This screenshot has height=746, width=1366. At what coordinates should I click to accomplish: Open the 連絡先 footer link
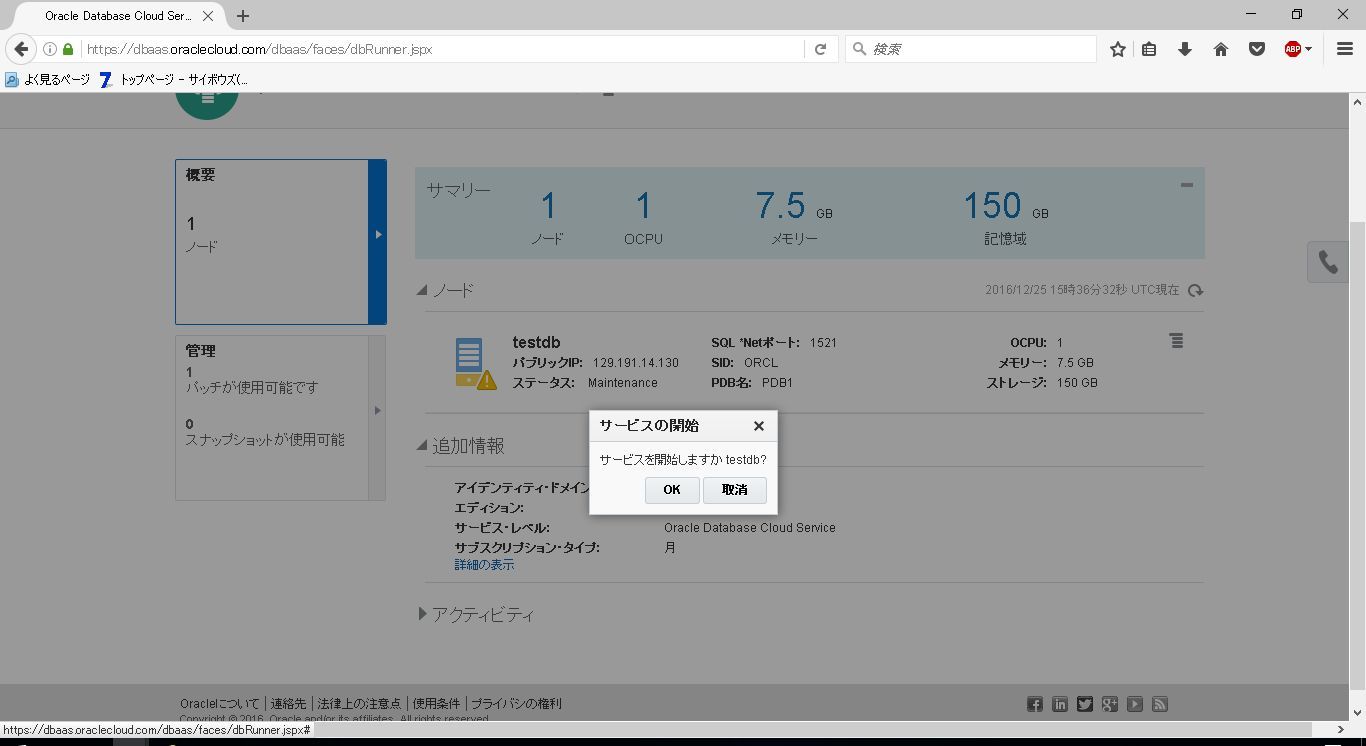[x=288, y=704]
